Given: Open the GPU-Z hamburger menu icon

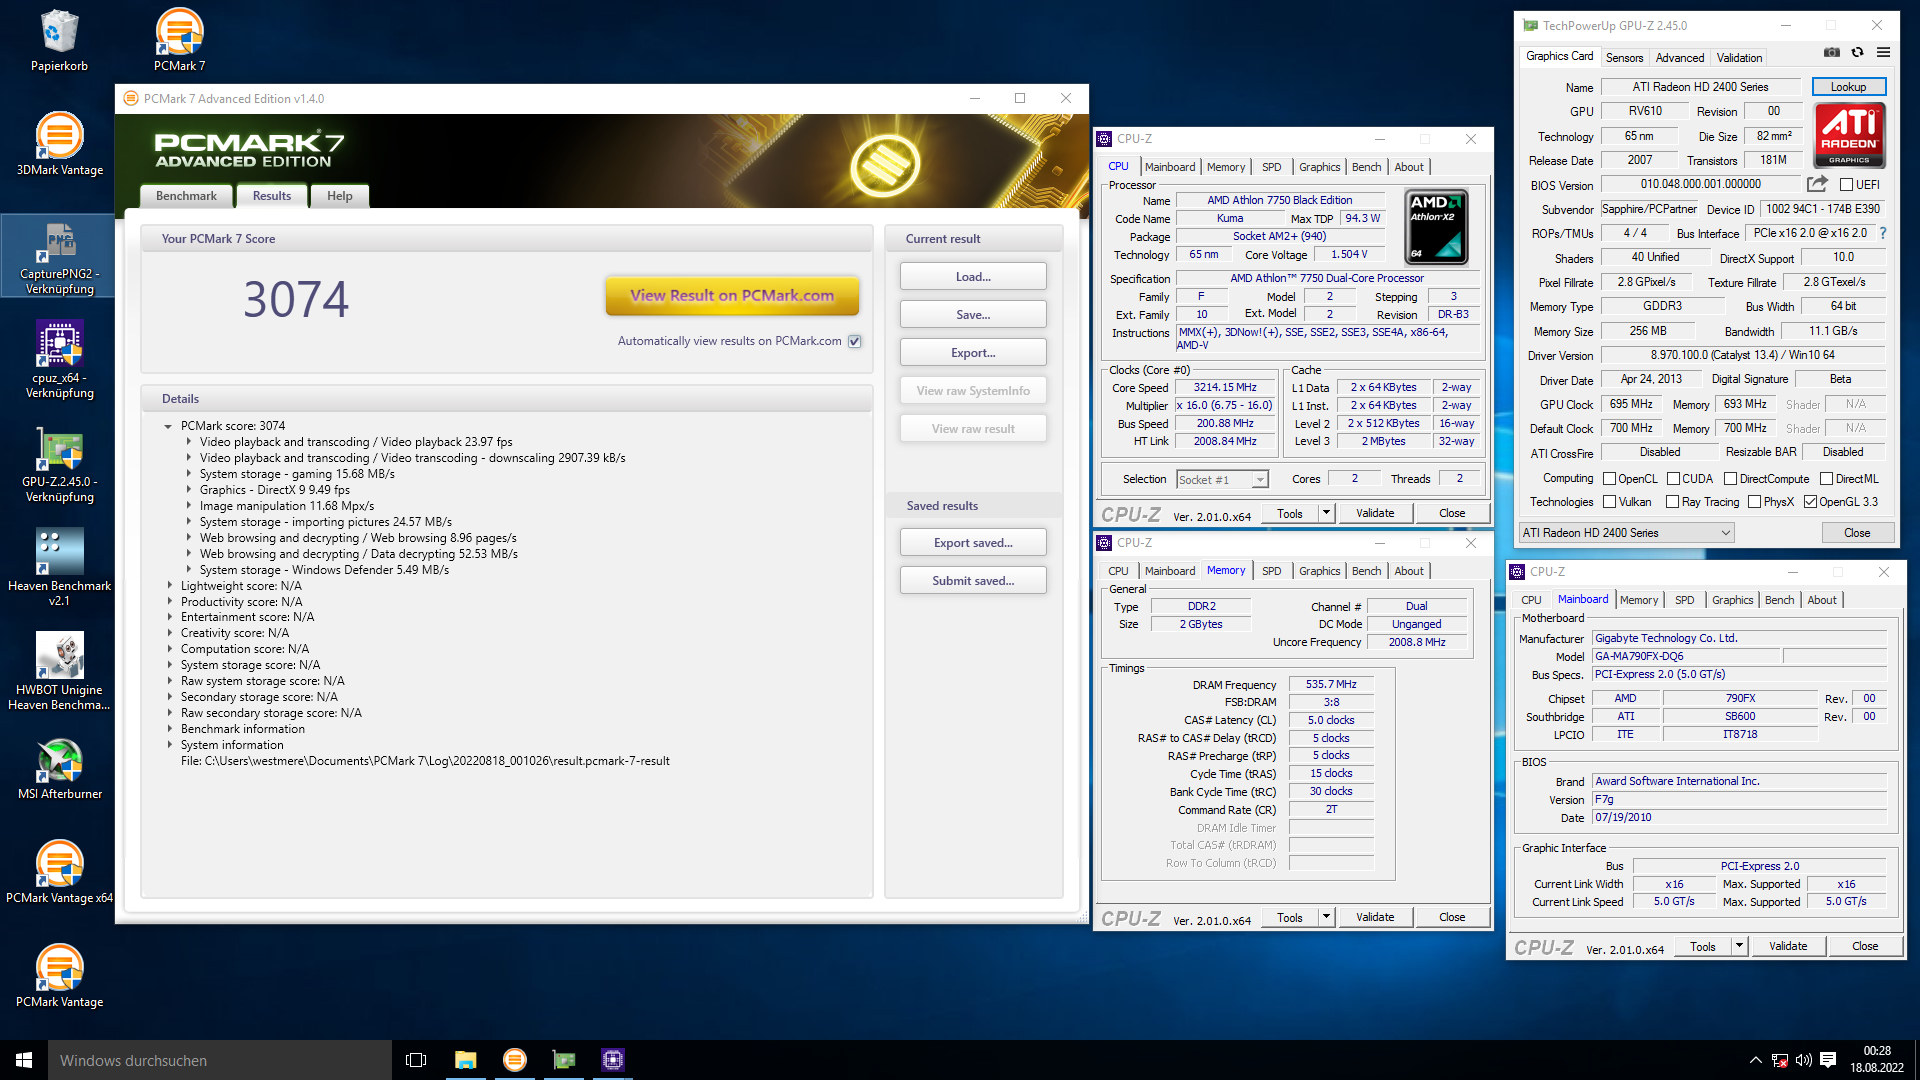Looking at the screenshot, I should tap(1883, 53).
